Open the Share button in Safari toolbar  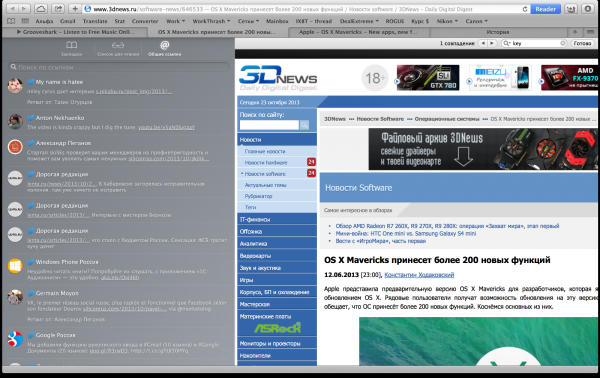tap(58, 8)
